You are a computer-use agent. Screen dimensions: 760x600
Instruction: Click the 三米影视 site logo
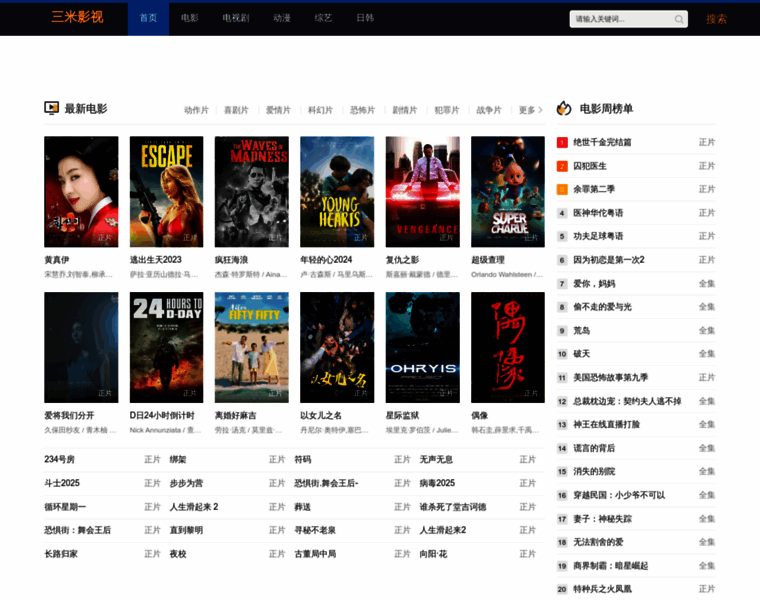pos(78,17)
